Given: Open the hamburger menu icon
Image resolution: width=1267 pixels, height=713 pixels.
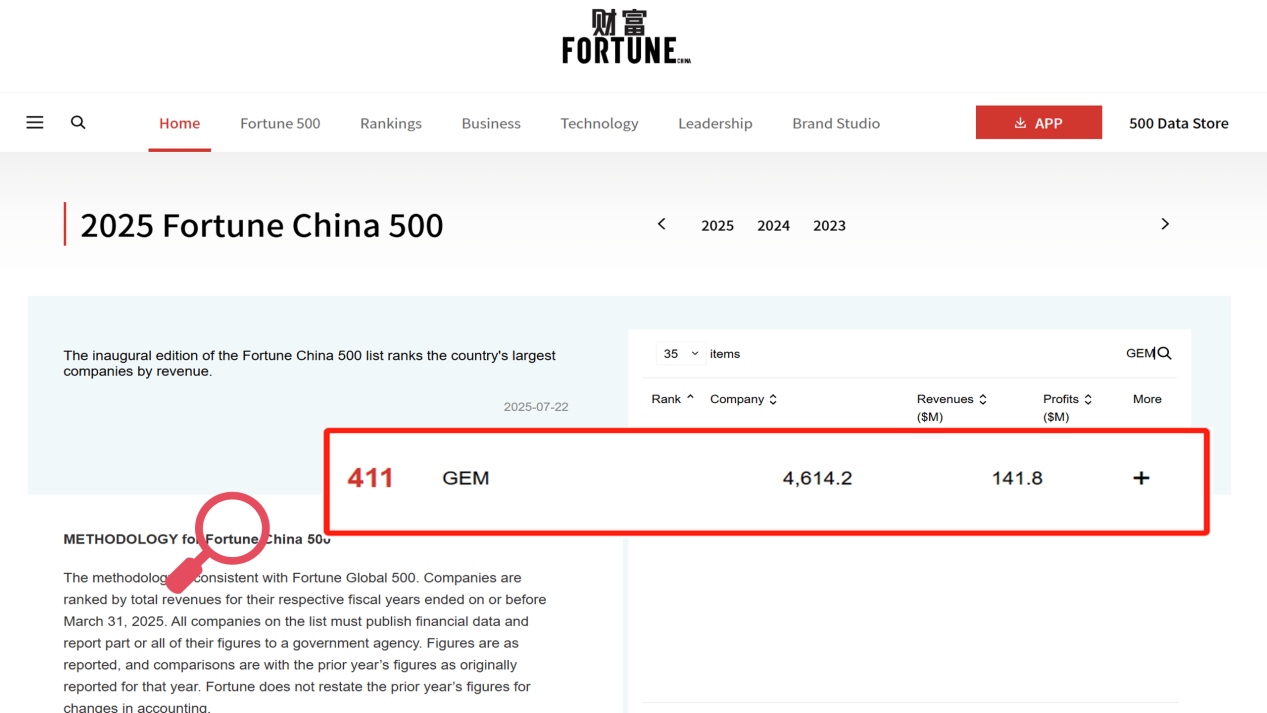Looking at the screenshot, I should [35, 122].
